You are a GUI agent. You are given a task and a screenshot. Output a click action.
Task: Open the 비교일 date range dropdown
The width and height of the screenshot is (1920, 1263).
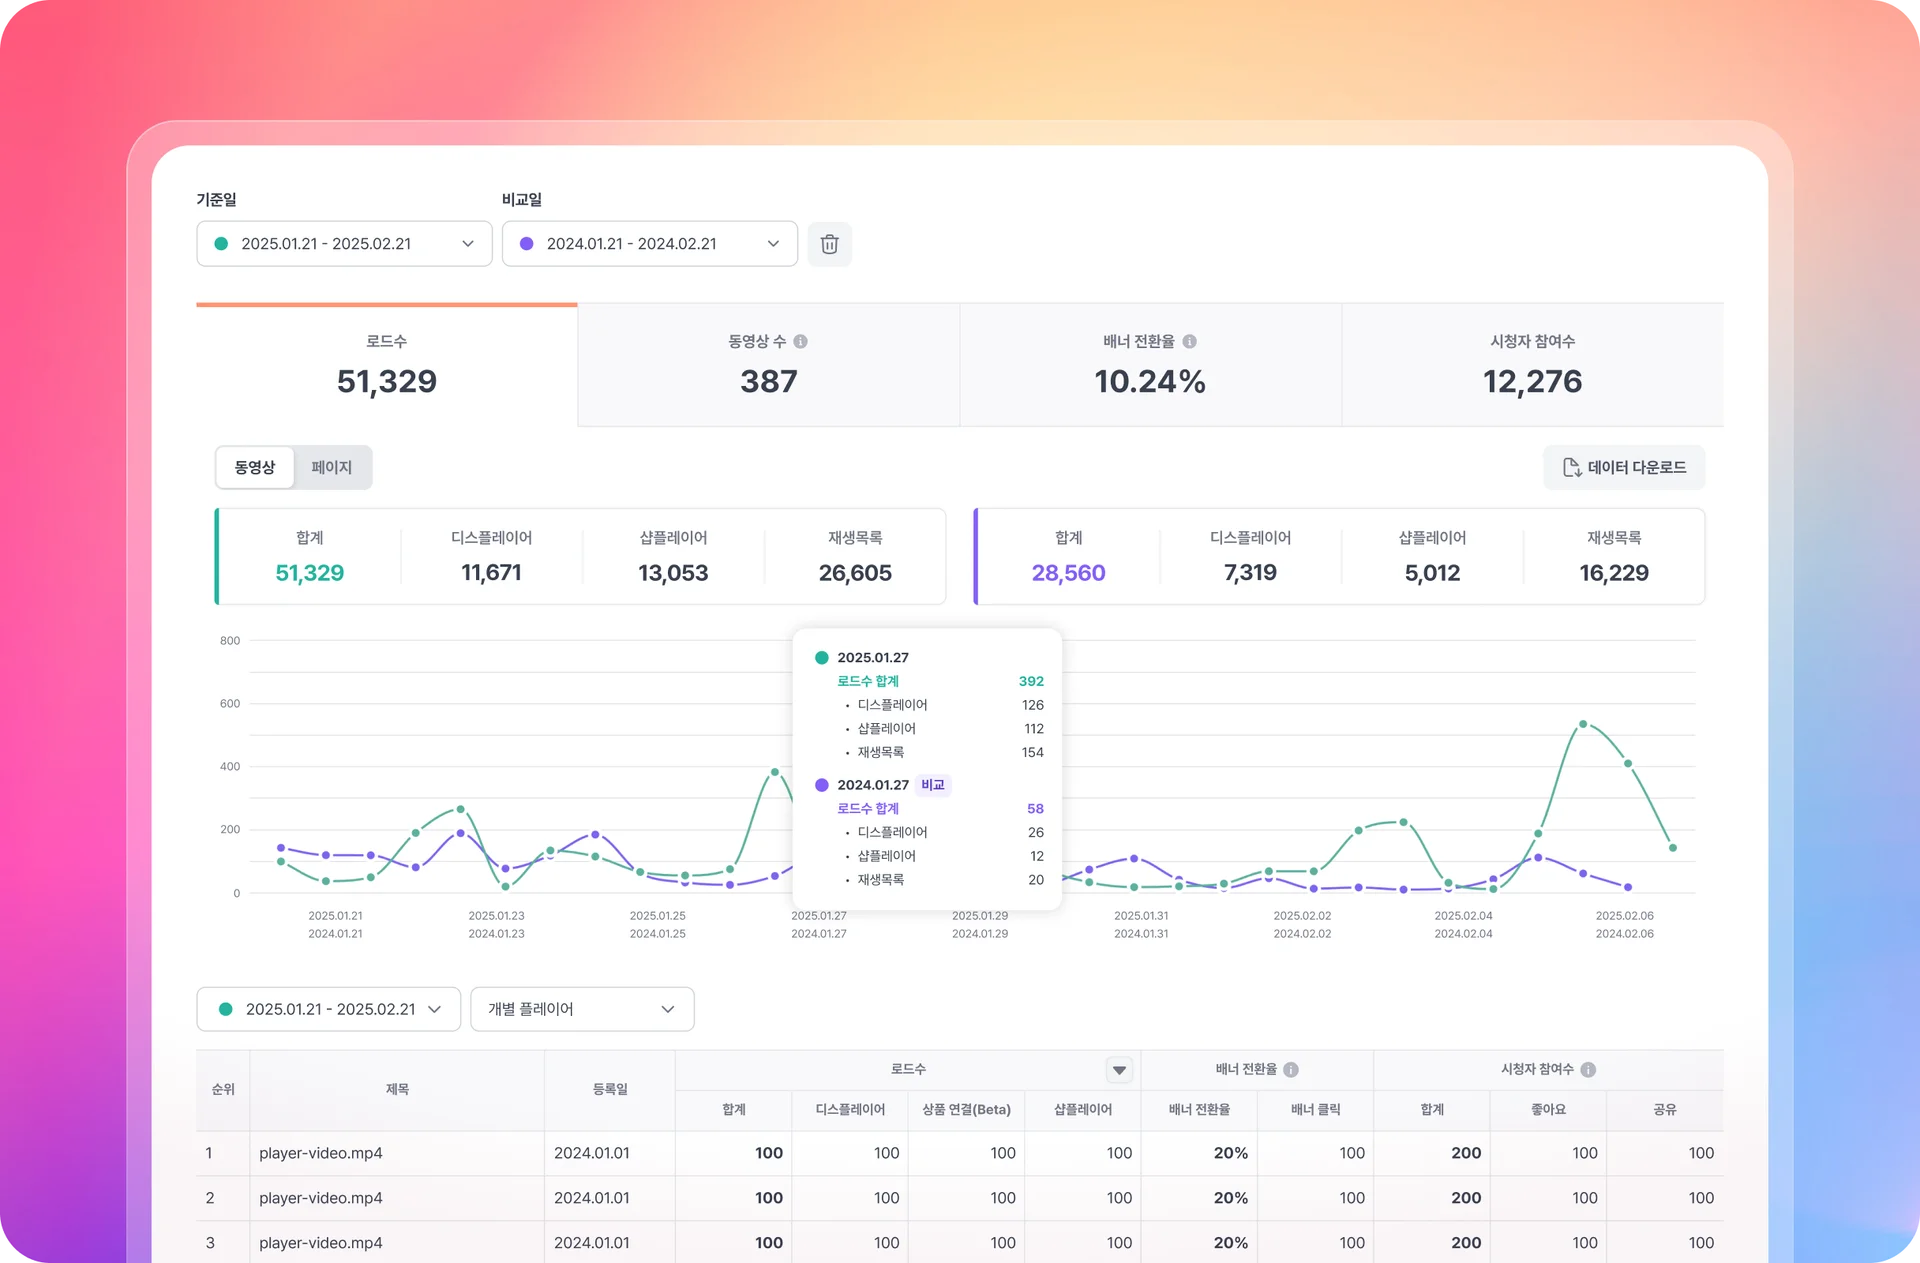pos(649,244)
